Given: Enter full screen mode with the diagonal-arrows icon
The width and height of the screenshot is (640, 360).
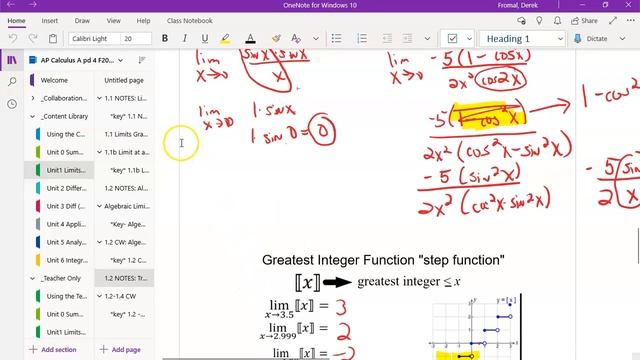Looking at the screenshot, I should [613, 20].
